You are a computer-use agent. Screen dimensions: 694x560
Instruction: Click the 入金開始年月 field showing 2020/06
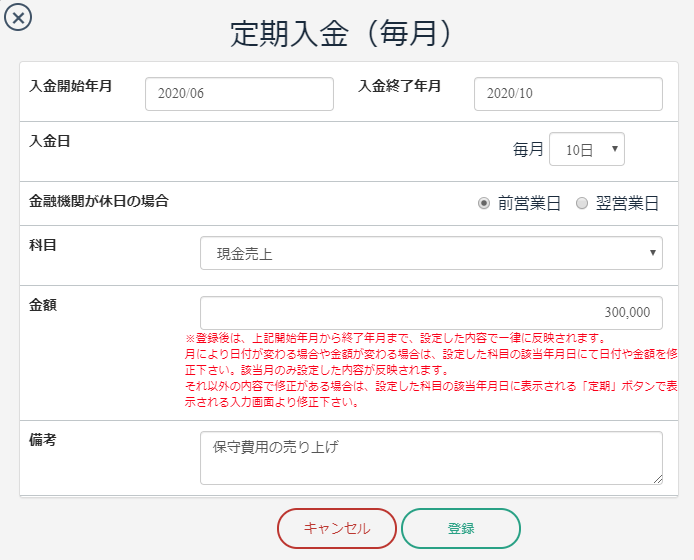point(239,94)
